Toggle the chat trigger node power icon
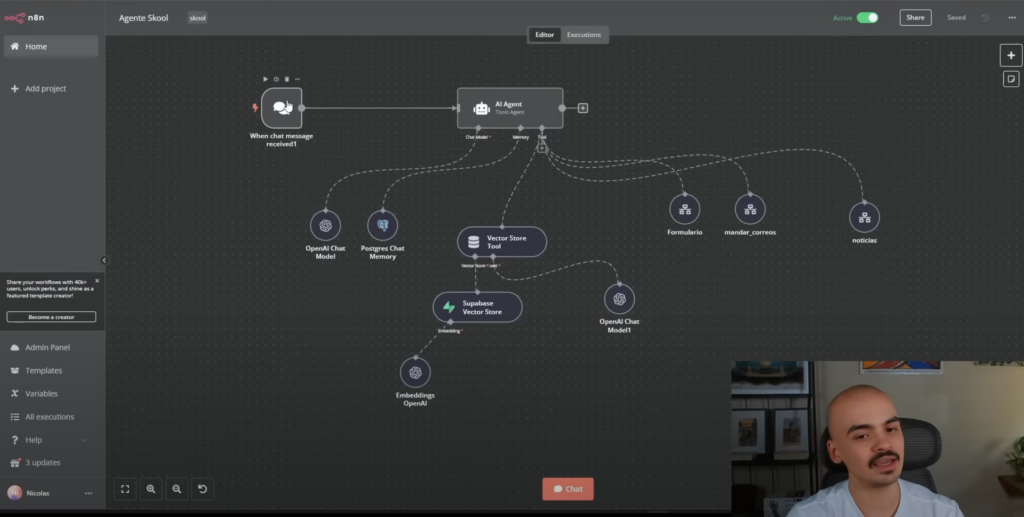Image resolution: width=1024 pixels, height=517 pixels. (276, 79)
